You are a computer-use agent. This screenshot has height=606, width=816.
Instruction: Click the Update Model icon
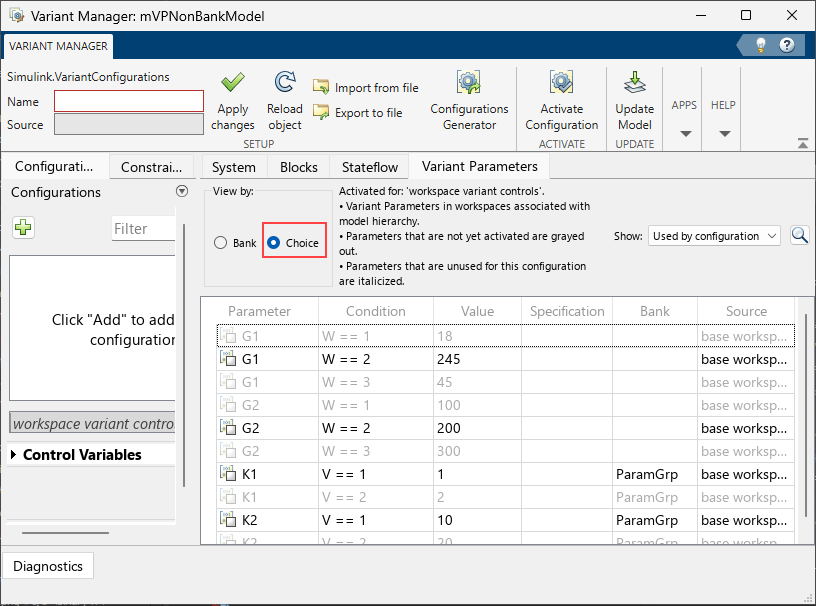pos(634,82)
